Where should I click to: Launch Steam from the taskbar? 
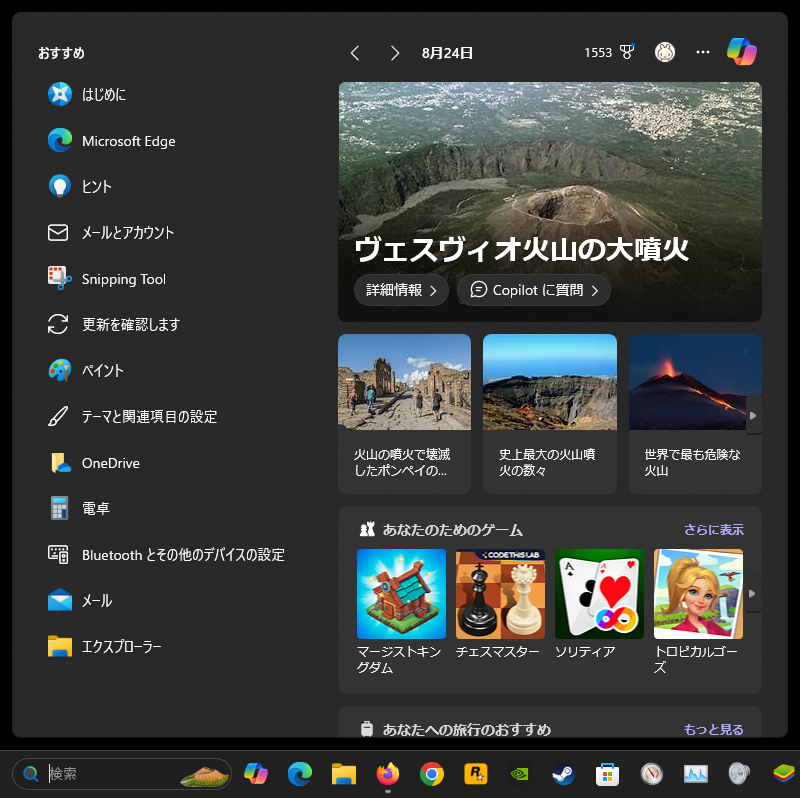pos(564,774)
